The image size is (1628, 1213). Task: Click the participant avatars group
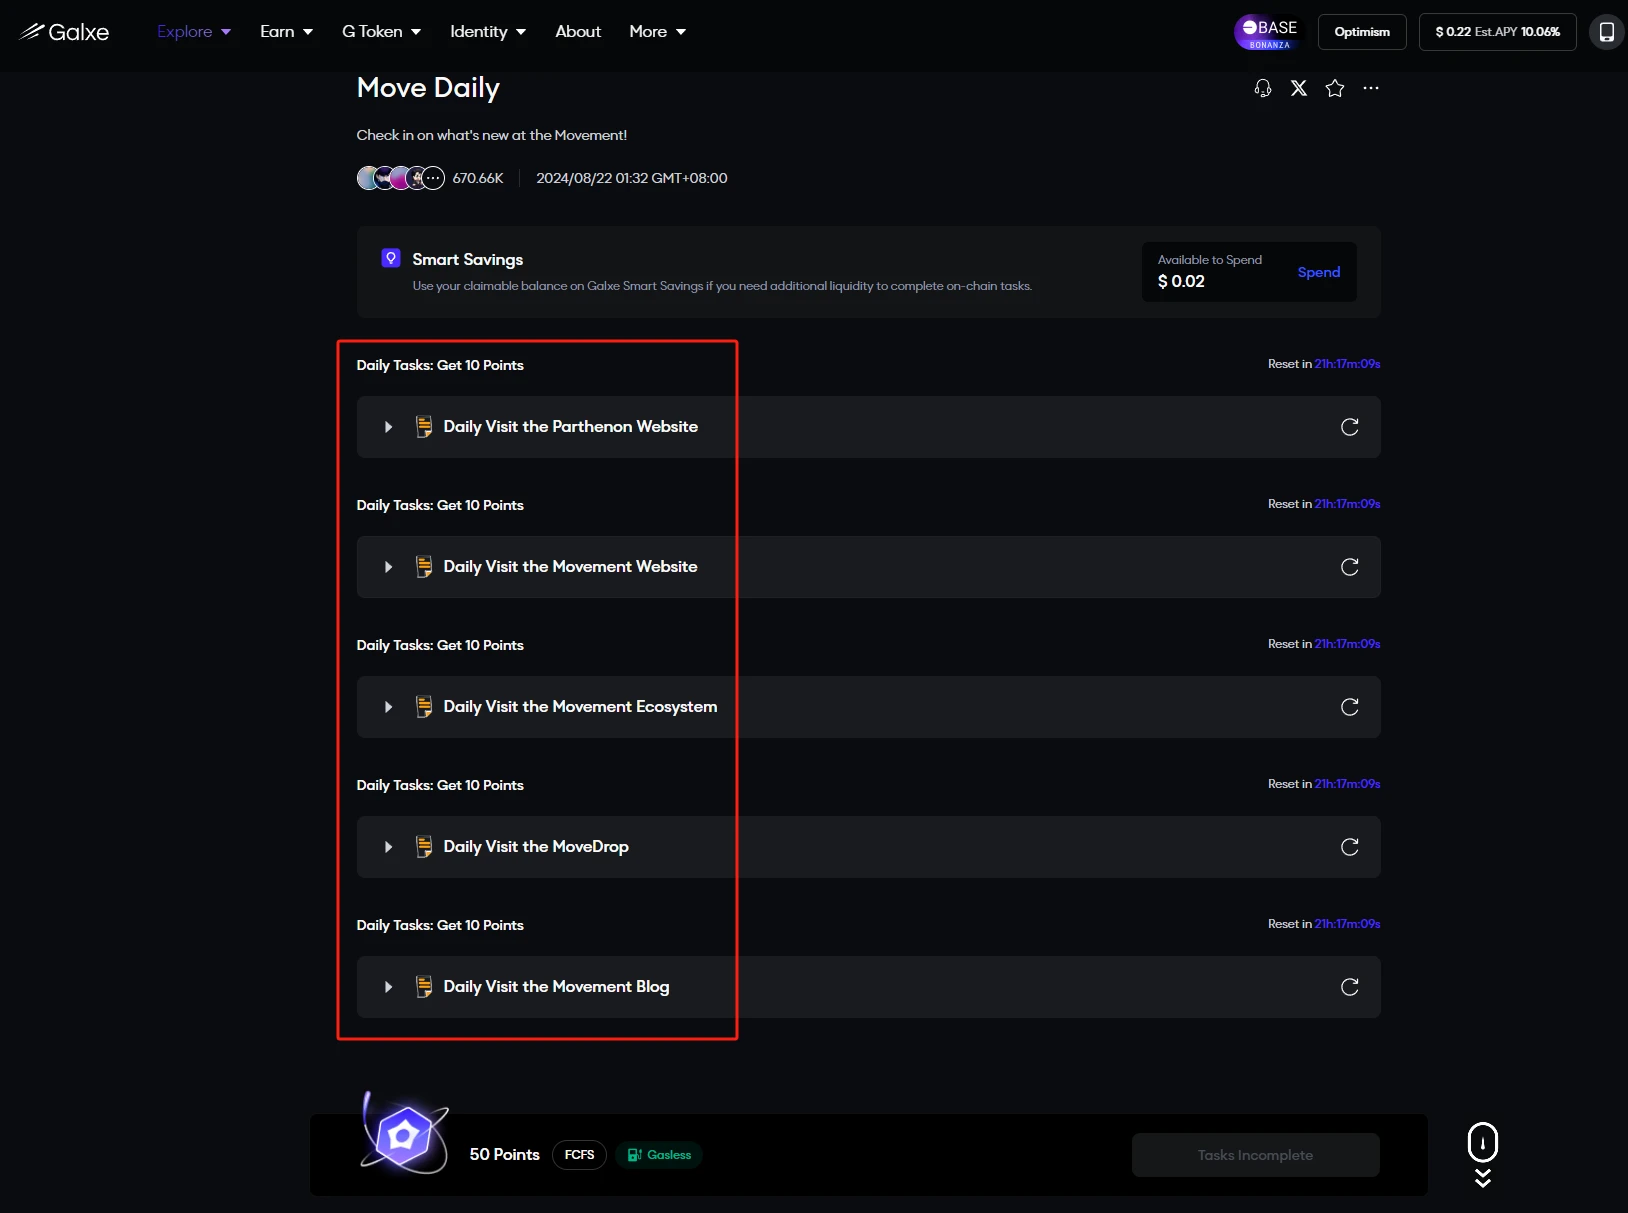[x=400, y=178]
